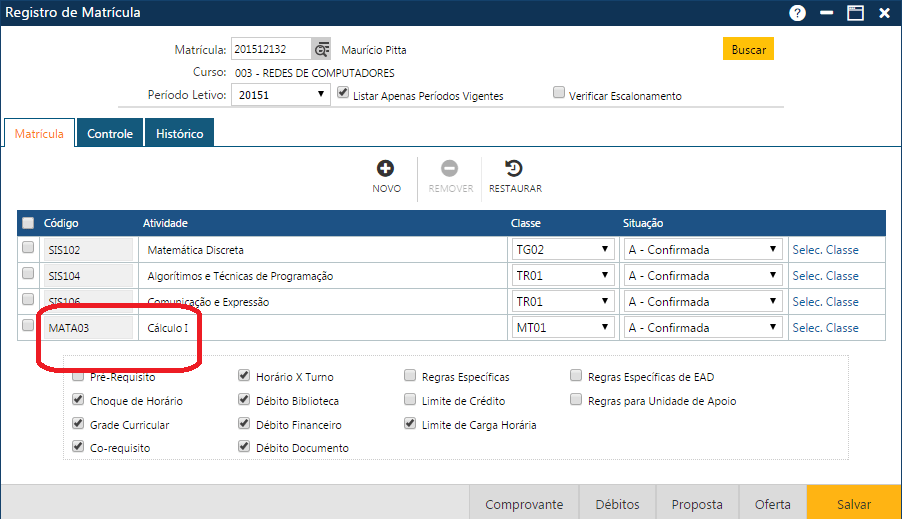Screen dimensions: 902x519
Task: Toggle Débito Financeiro checkbox
Action: (x=244, y=423)
